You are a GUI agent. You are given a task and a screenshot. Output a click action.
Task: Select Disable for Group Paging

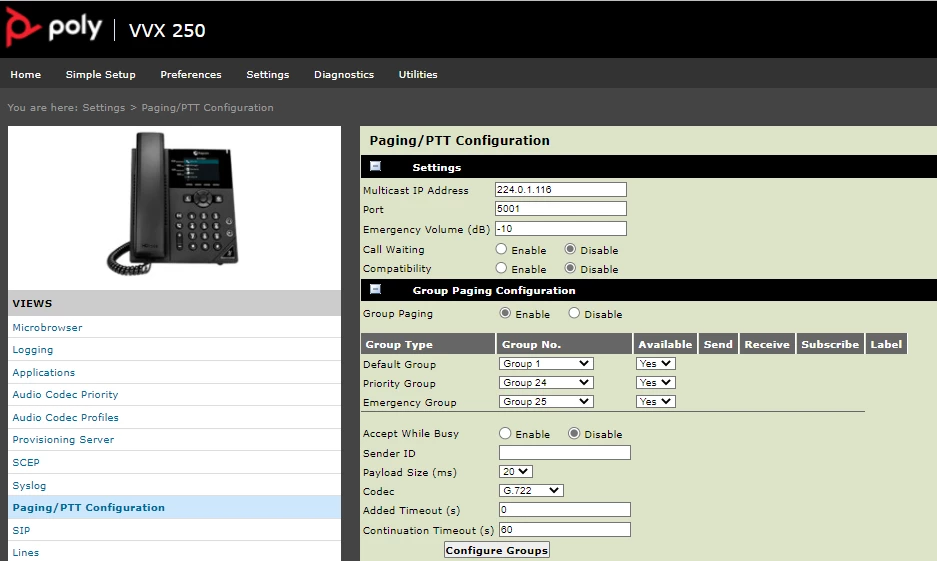tap(574, 313)
